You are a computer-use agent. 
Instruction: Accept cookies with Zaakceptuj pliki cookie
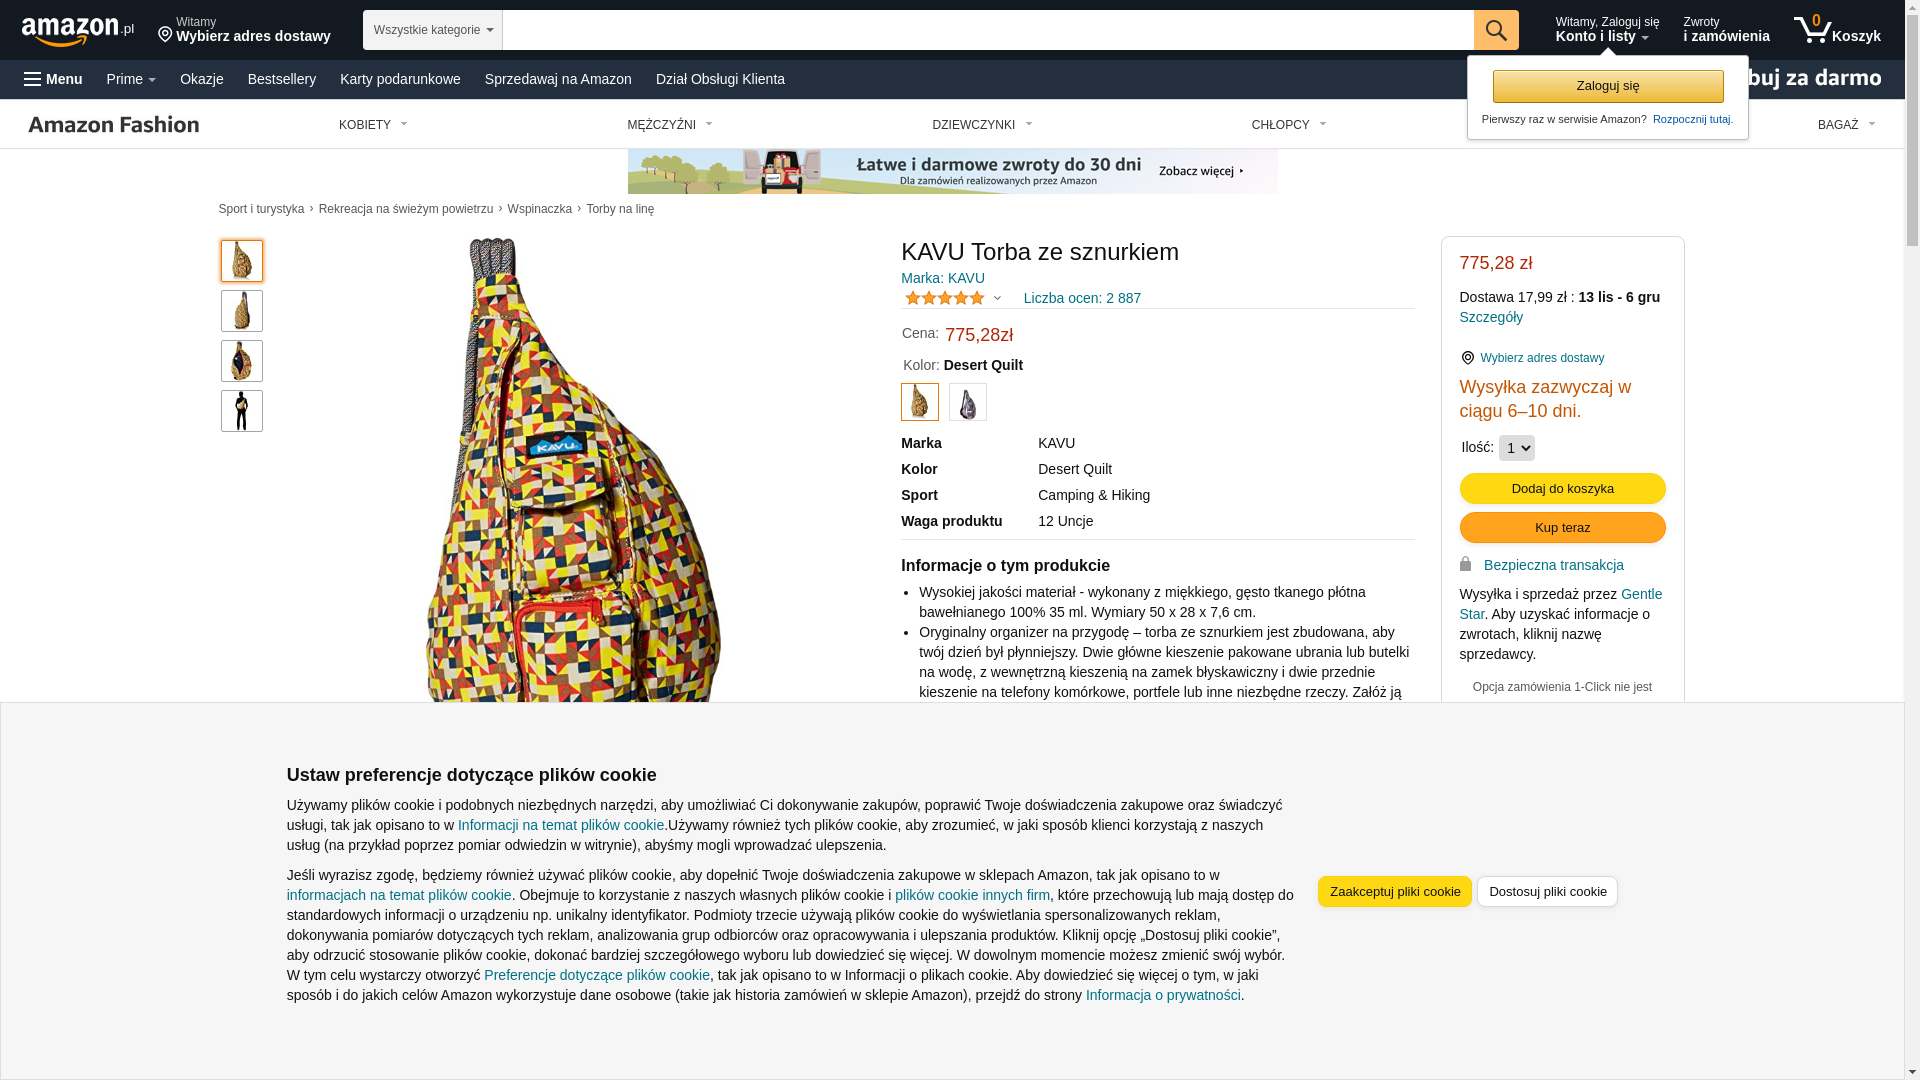pyautogui.click(x=1394, y=891)
